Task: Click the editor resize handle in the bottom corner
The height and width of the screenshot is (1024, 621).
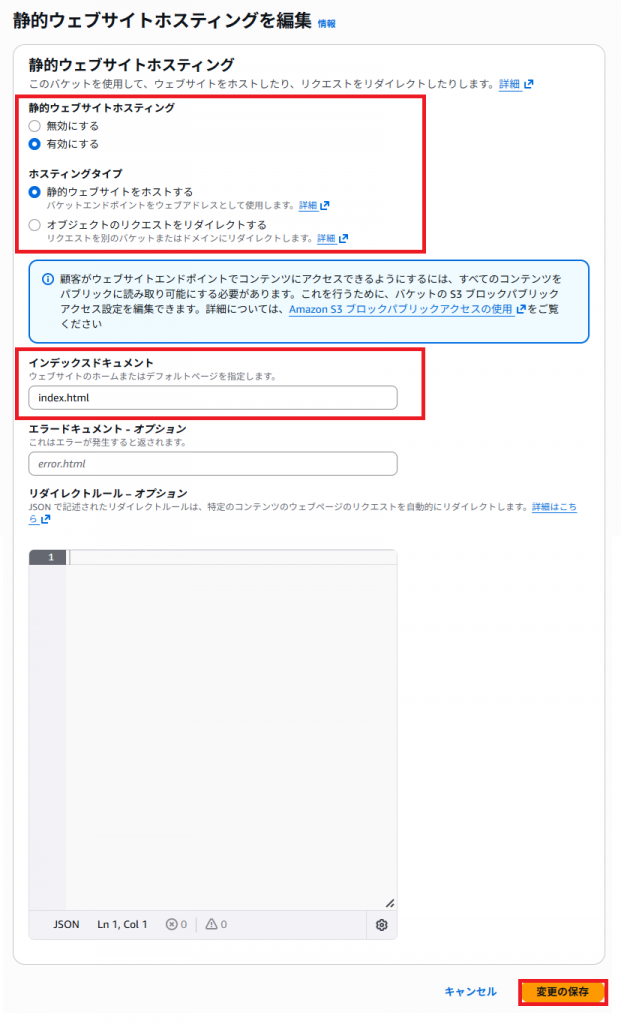Action: coord(390,903)
